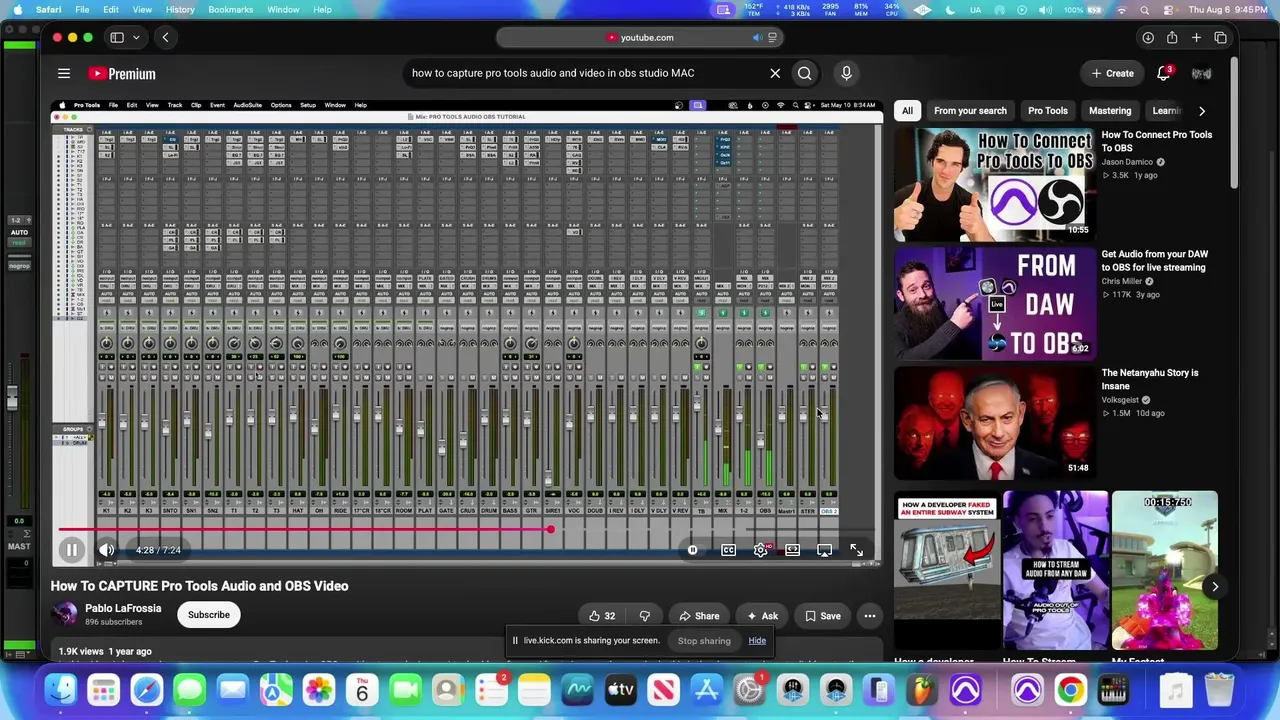Show Safari downloads

1148,38
